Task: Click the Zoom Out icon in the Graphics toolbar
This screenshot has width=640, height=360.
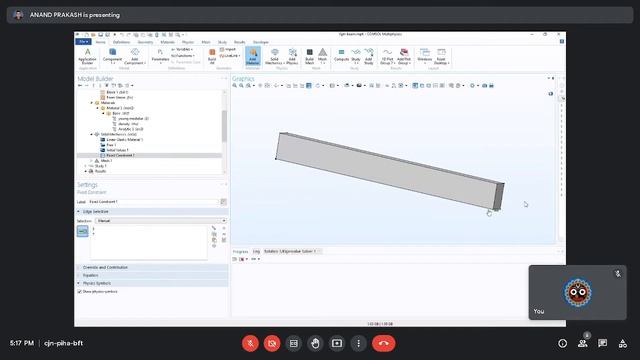Action: (241, 86)
